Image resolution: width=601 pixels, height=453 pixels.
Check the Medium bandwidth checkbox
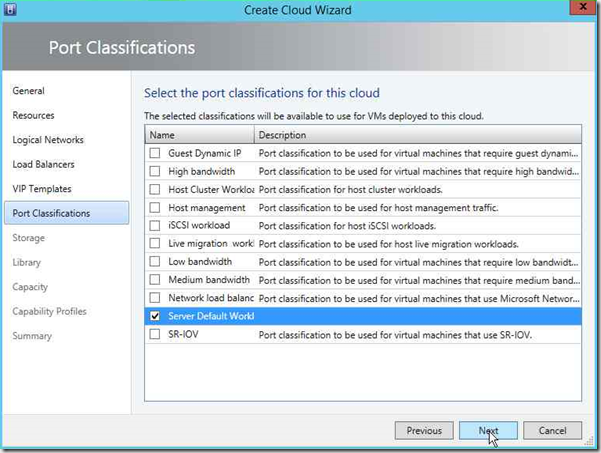pos(155,280)
